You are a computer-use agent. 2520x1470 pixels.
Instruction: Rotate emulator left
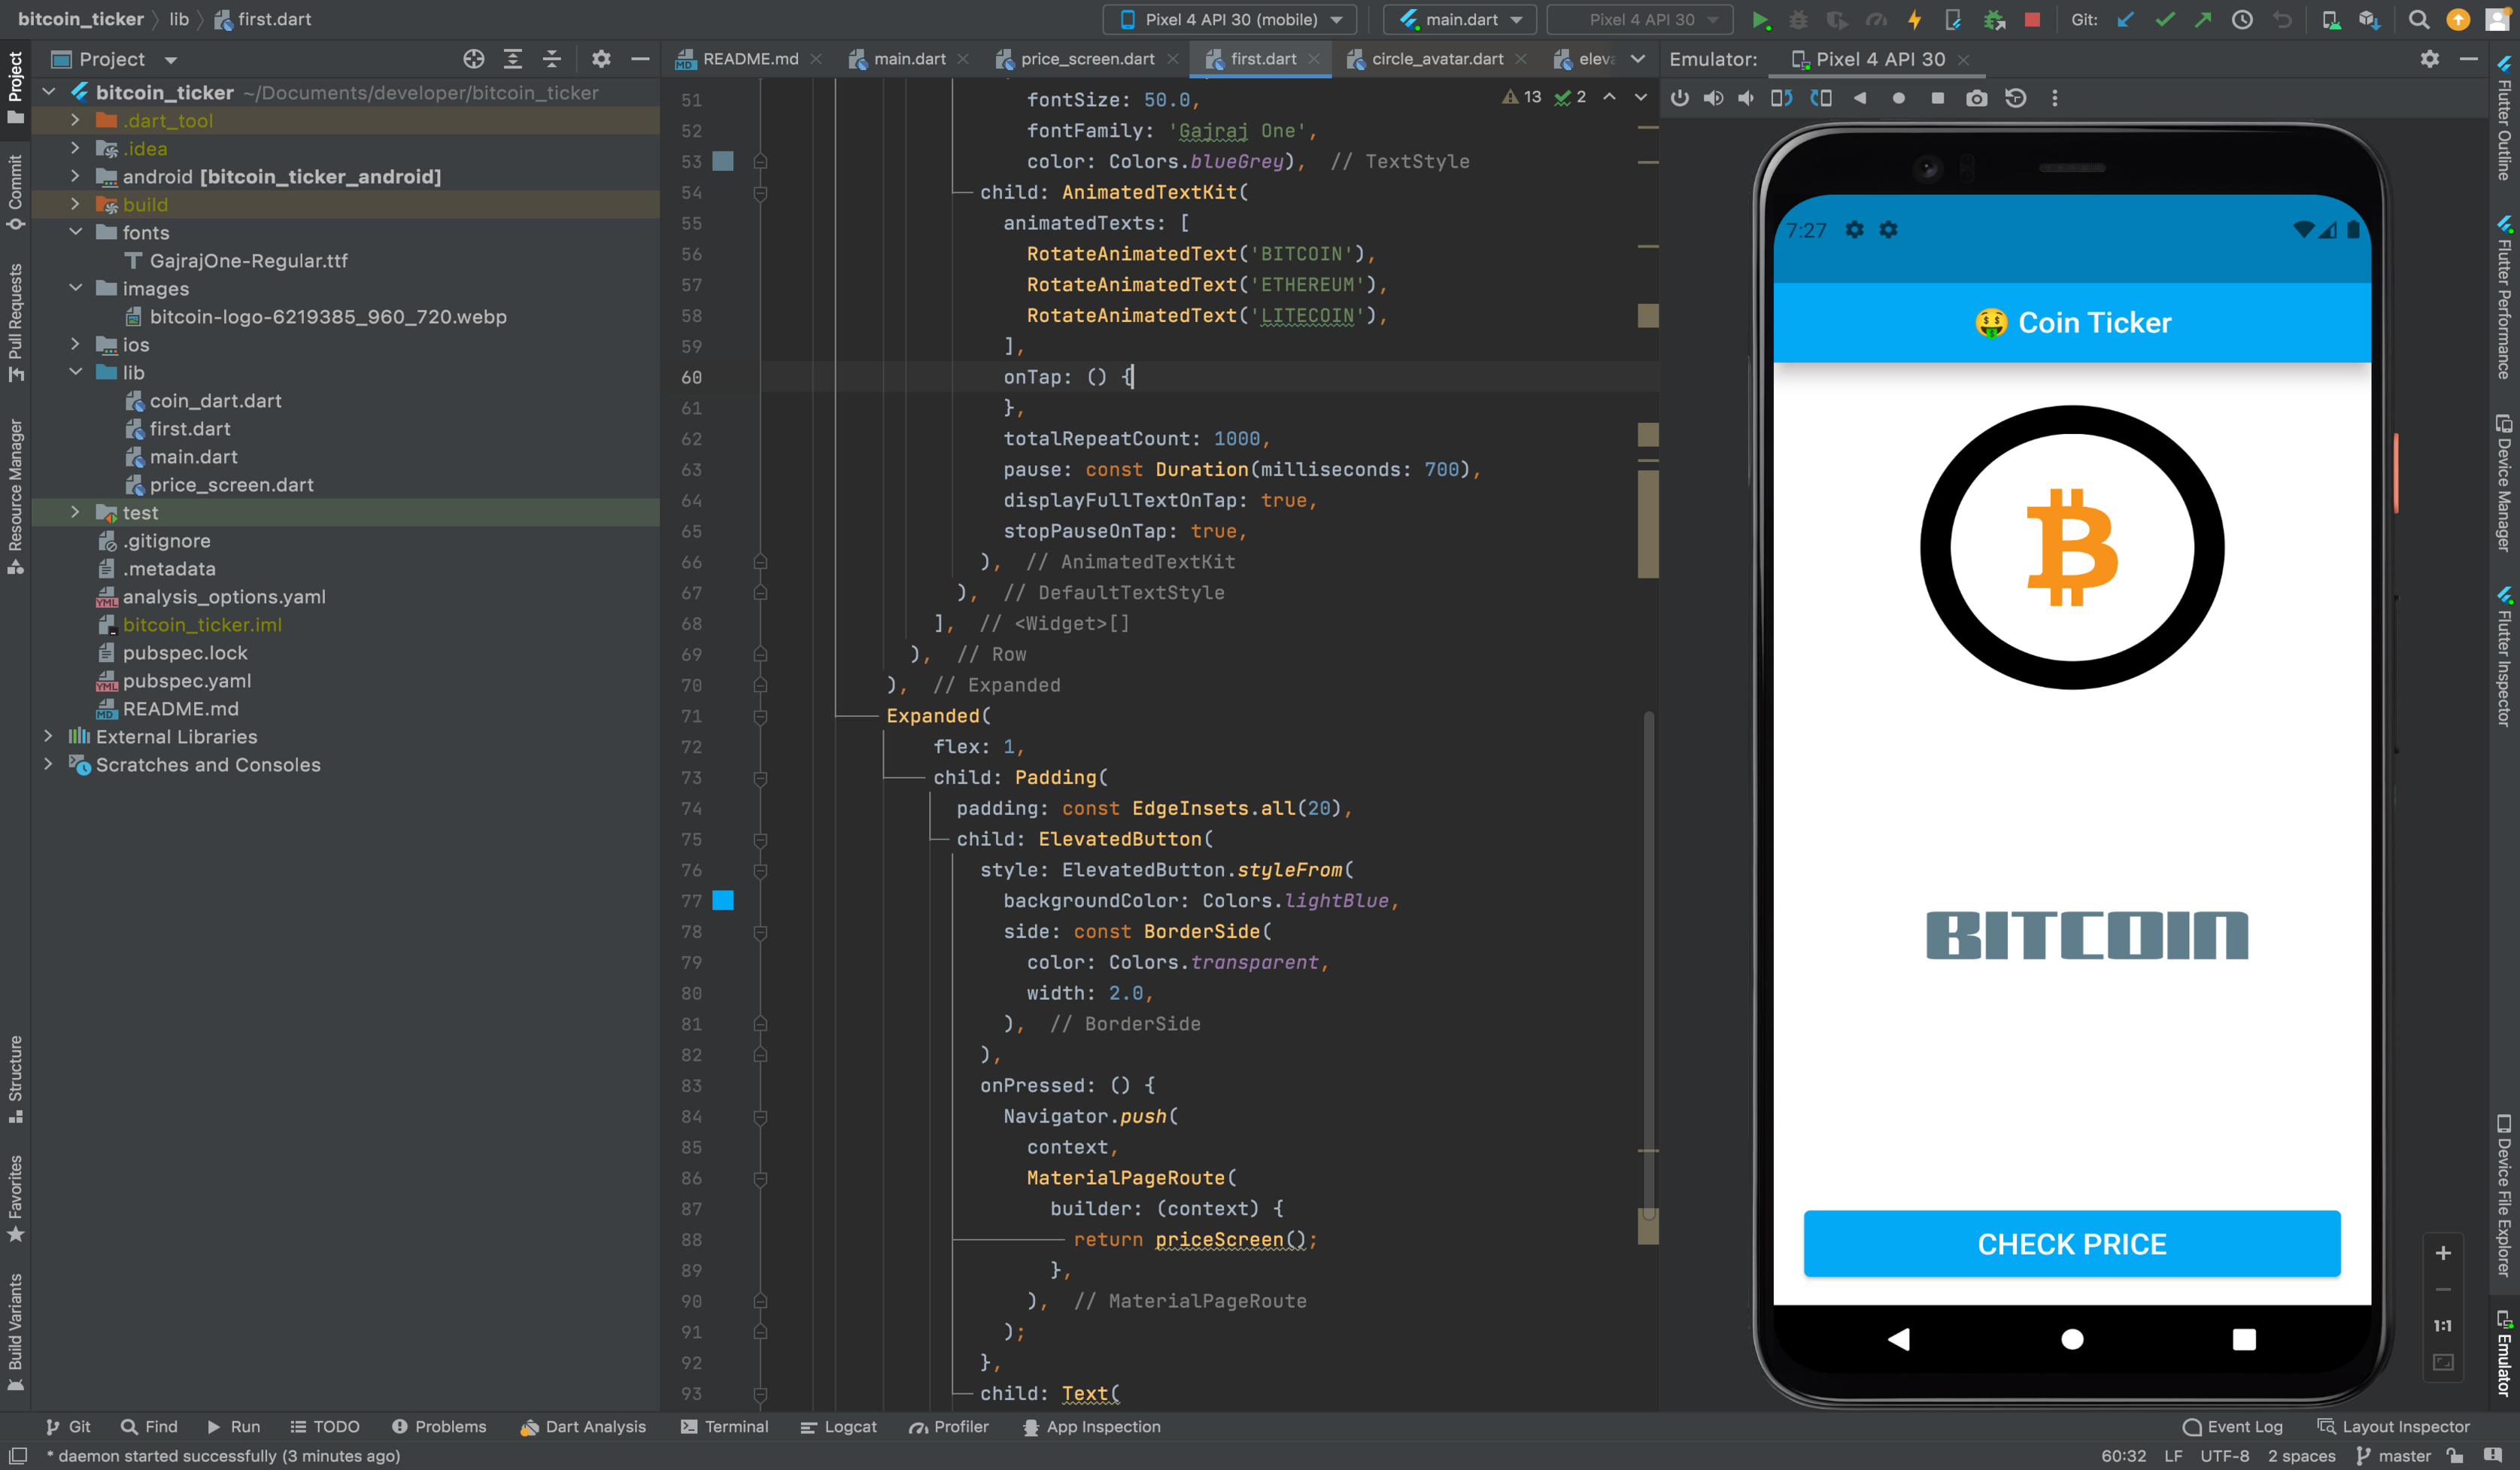pyautogui.click(x=1781, y=98)
